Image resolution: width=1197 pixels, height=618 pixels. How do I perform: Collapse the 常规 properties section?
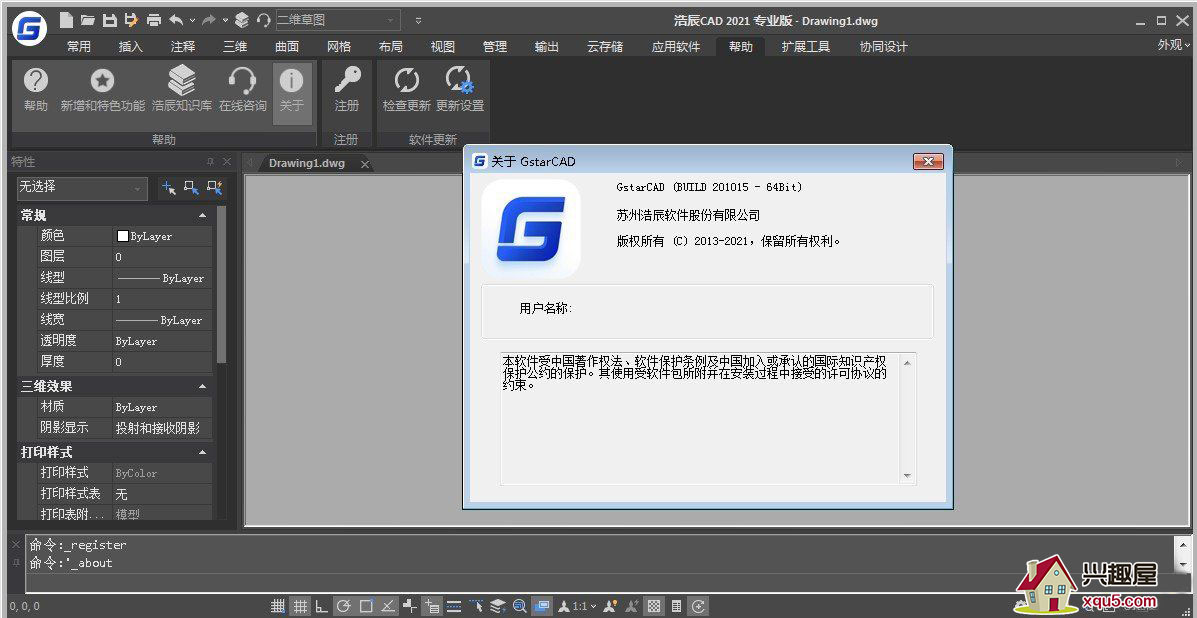(x=202, y=216)
